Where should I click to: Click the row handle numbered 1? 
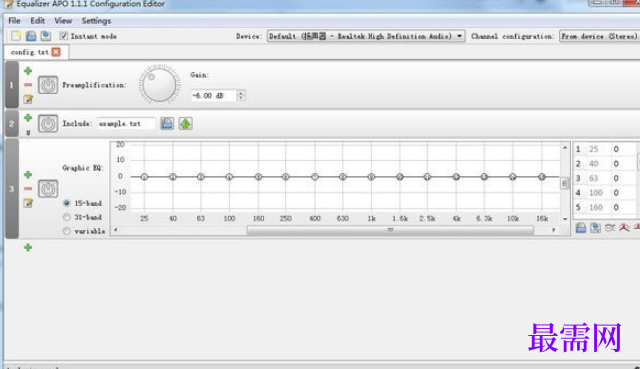tap(11, 85)
